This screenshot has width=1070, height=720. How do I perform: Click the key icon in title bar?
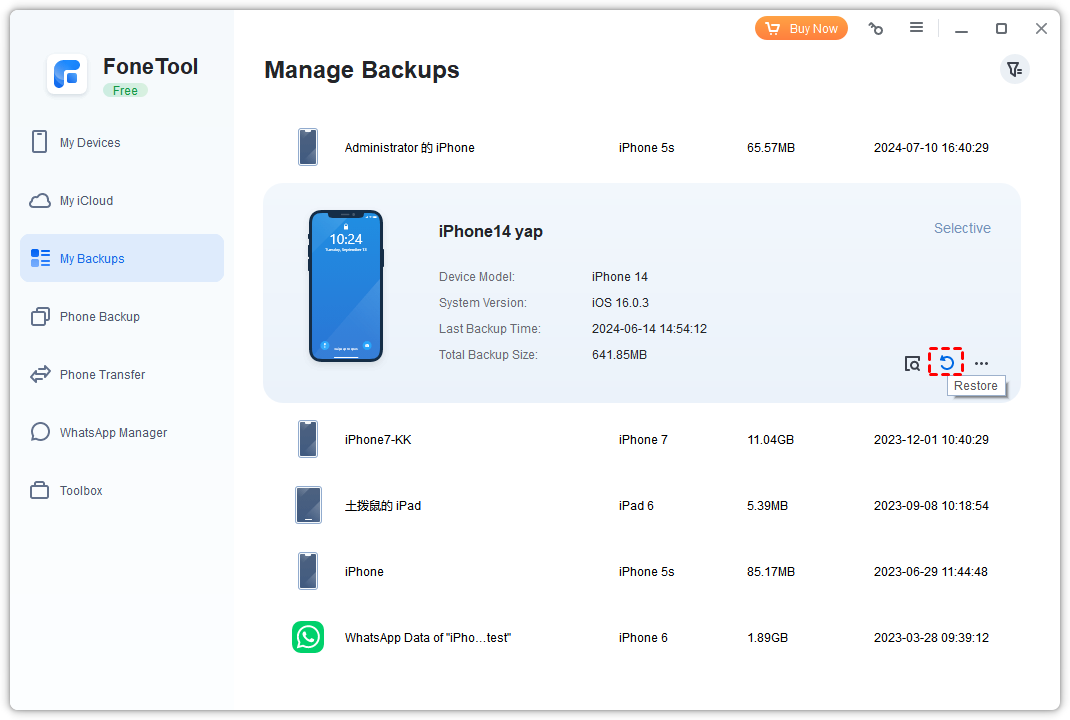876,29
